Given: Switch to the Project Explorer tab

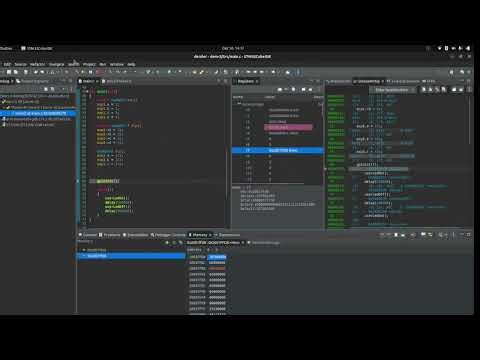Looking at the screenshot, I should (34, 81).
